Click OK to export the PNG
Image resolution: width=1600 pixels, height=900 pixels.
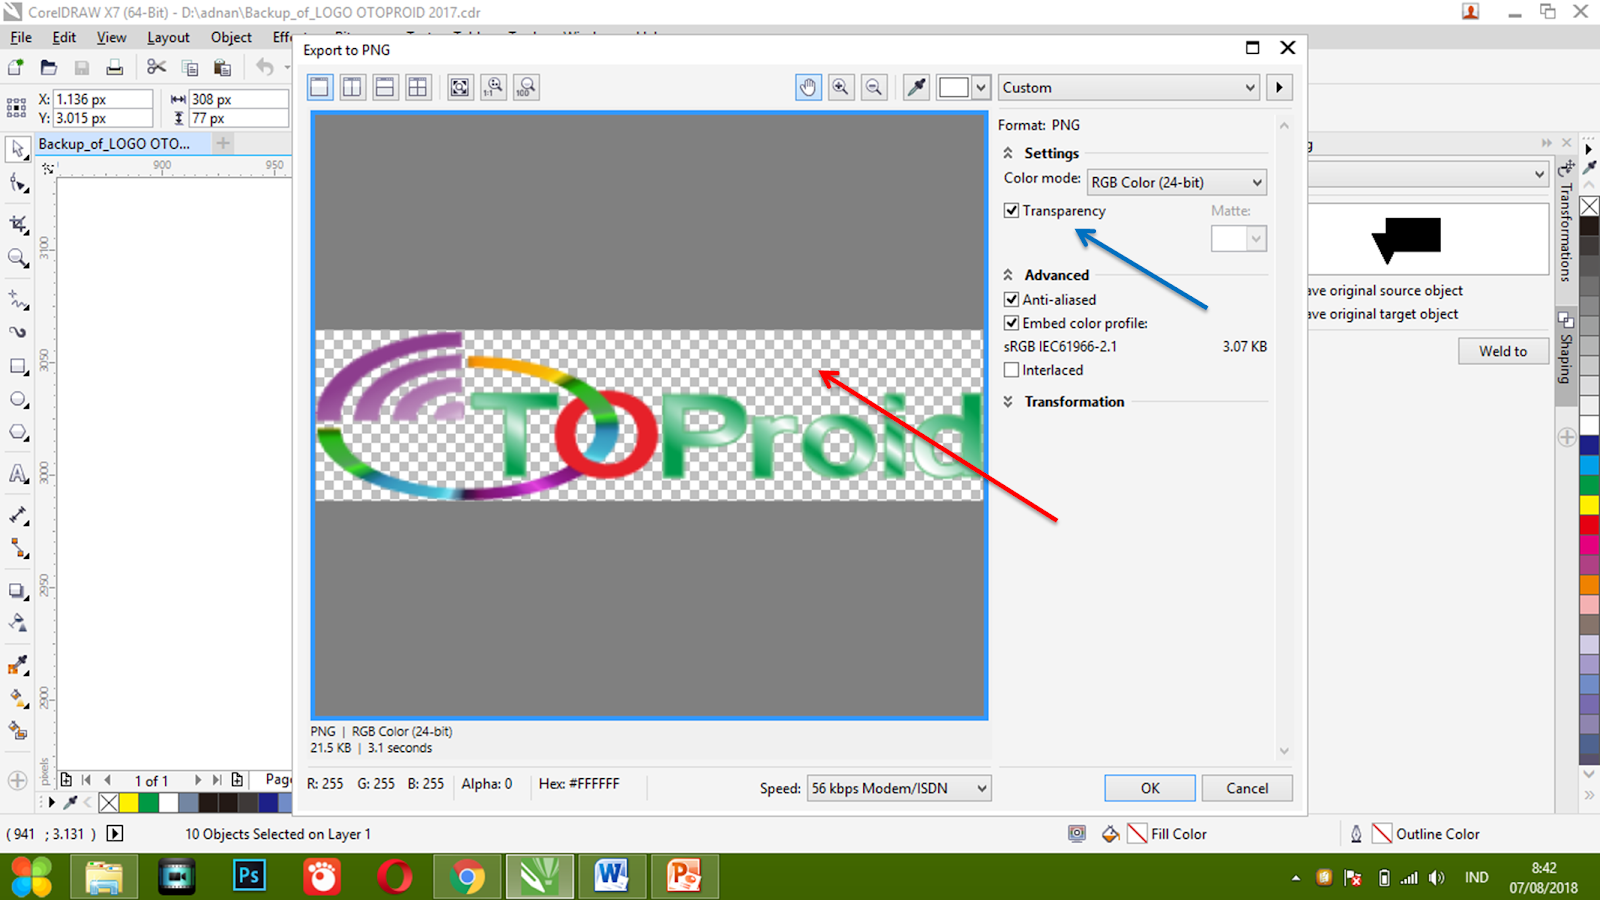(x=1150, y=788)
